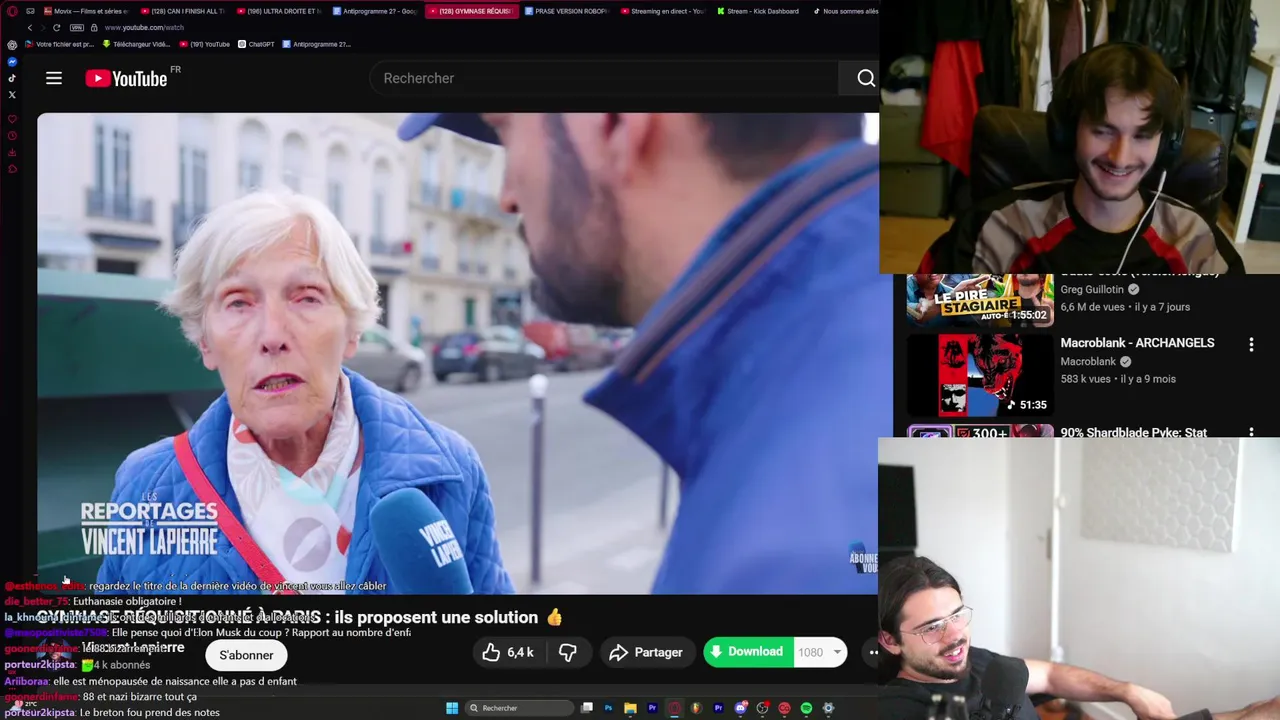Open the 90% Shardblade Pyke video title
This screenshot has height=720, width=1280.
click(x=1133, y=433)
